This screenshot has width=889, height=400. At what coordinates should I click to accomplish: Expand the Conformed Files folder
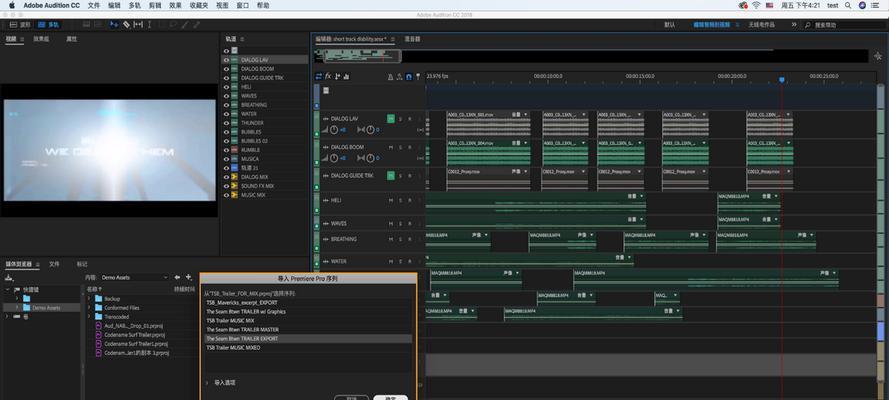[x=89, y=308]
